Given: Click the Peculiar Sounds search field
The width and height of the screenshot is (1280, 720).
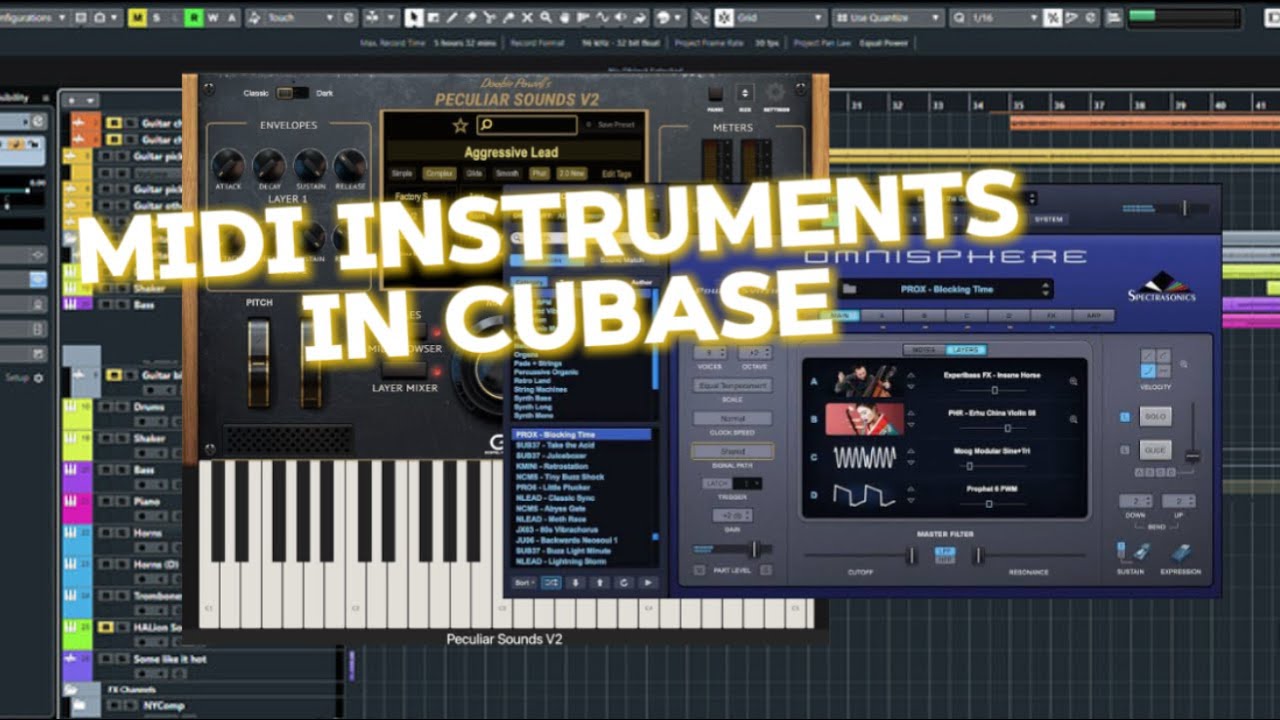Looking at the screenshot, I should [527, 125].
